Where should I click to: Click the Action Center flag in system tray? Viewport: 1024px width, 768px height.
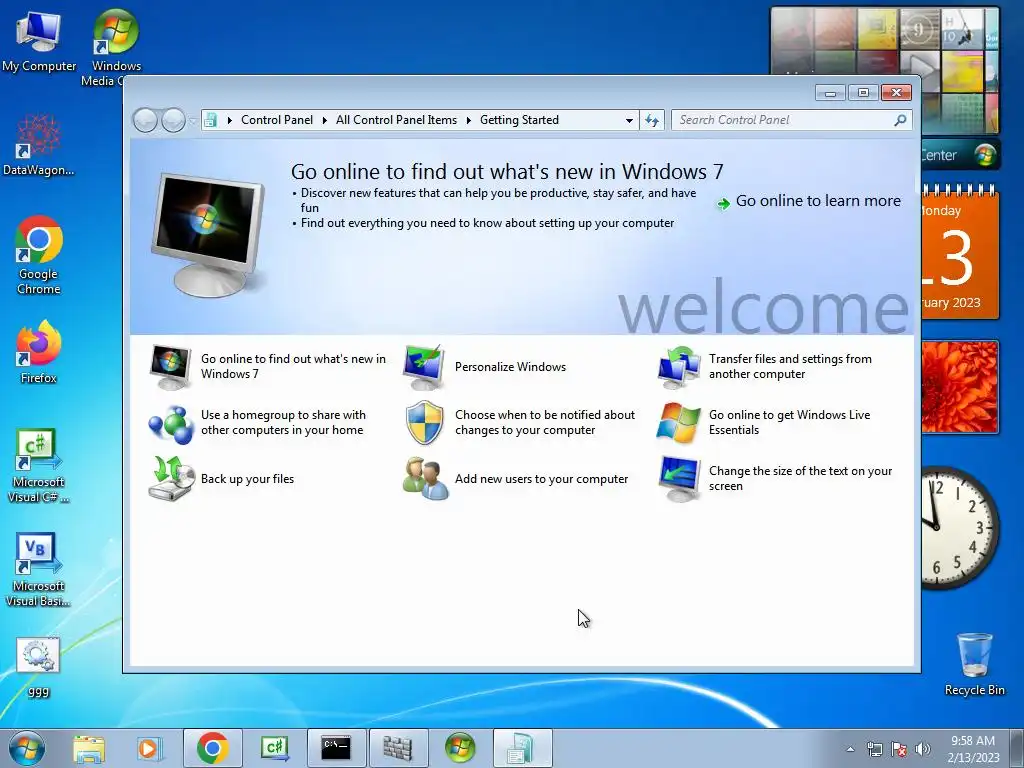coord(899,749)
